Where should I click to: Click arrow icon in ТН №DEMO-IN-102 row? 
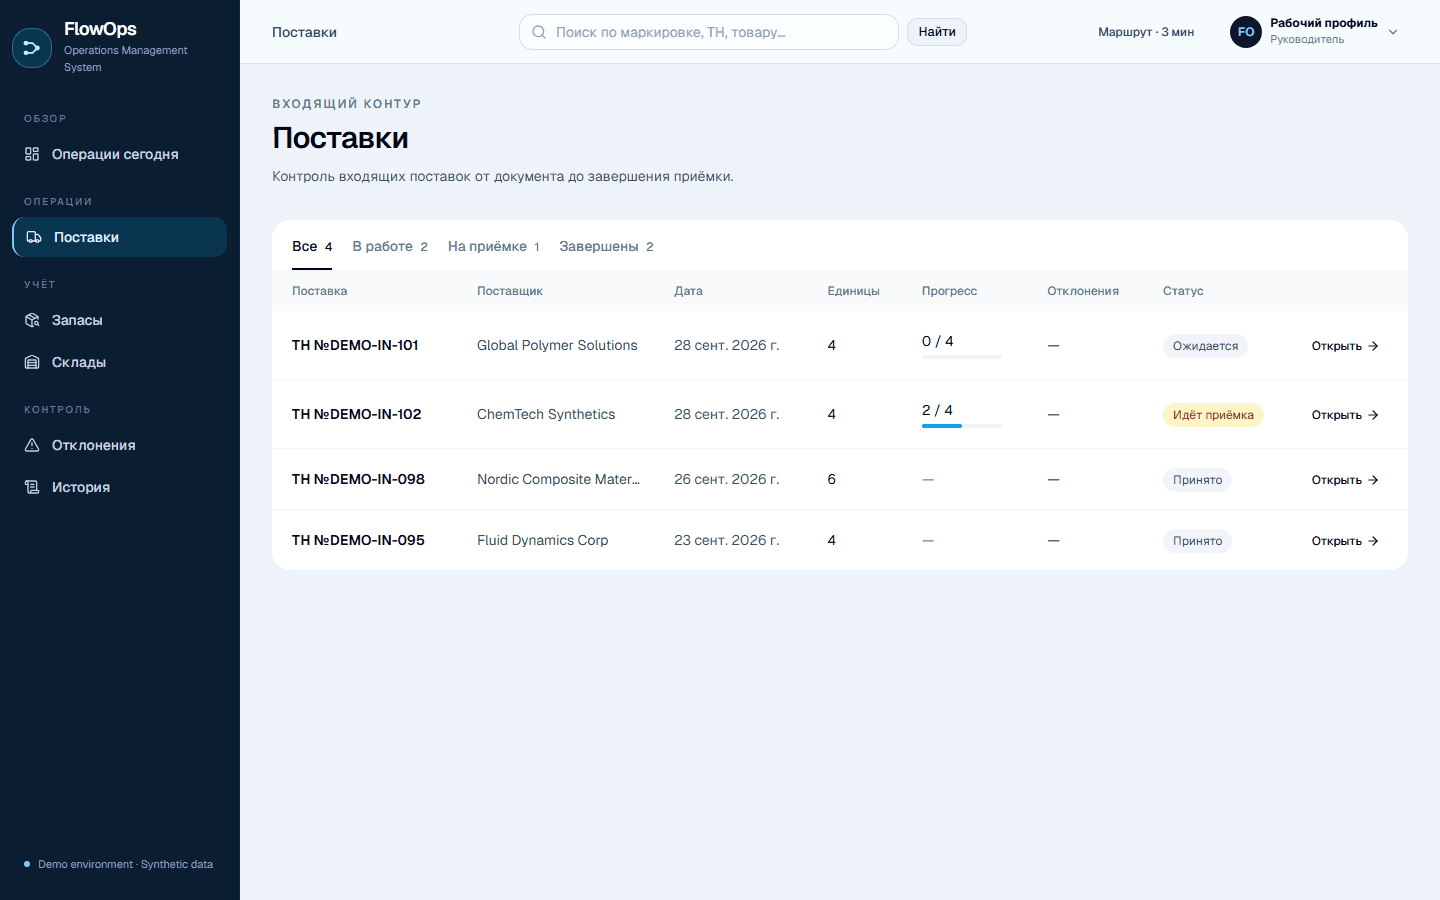pyautogui.click(x=1373, y=415)
